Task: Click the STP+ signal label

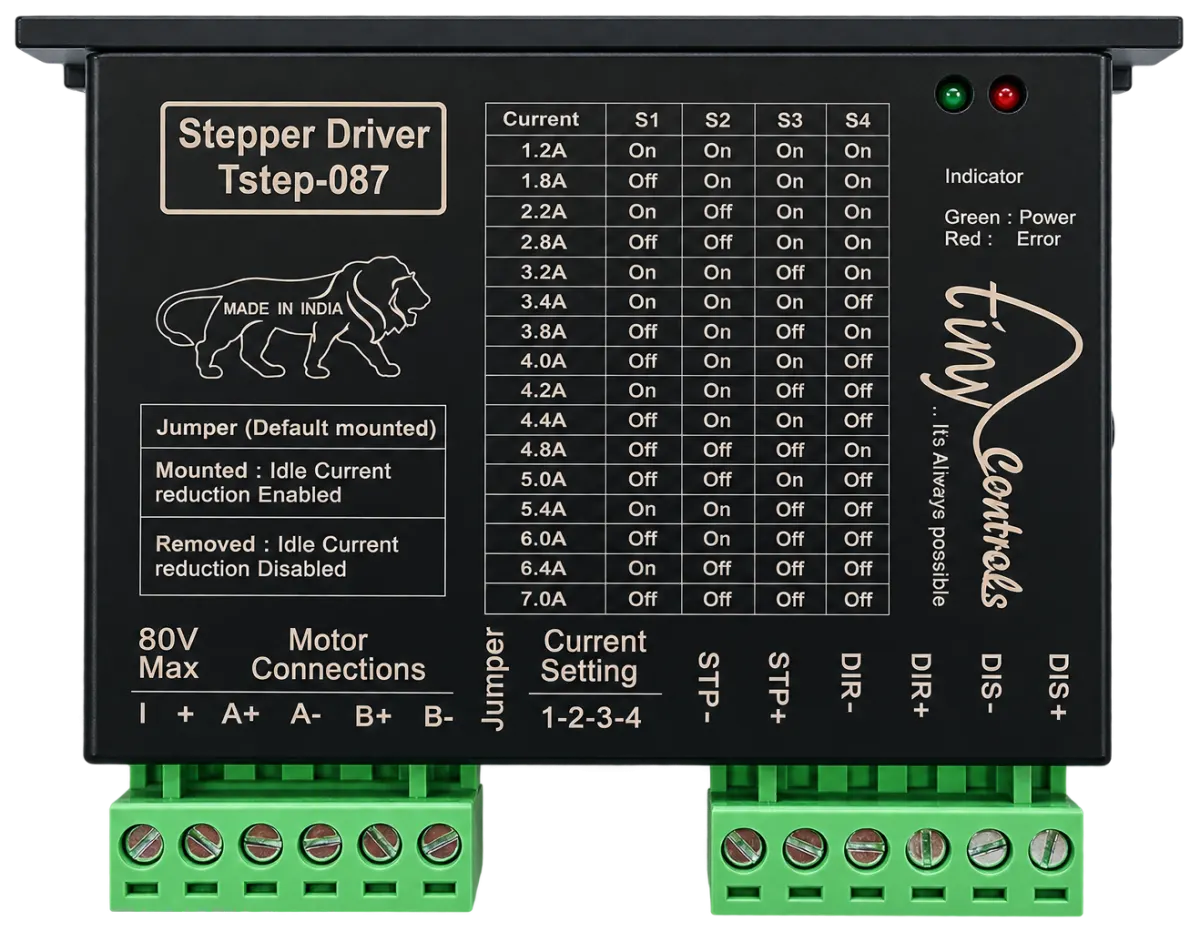Action: [779, 686]
